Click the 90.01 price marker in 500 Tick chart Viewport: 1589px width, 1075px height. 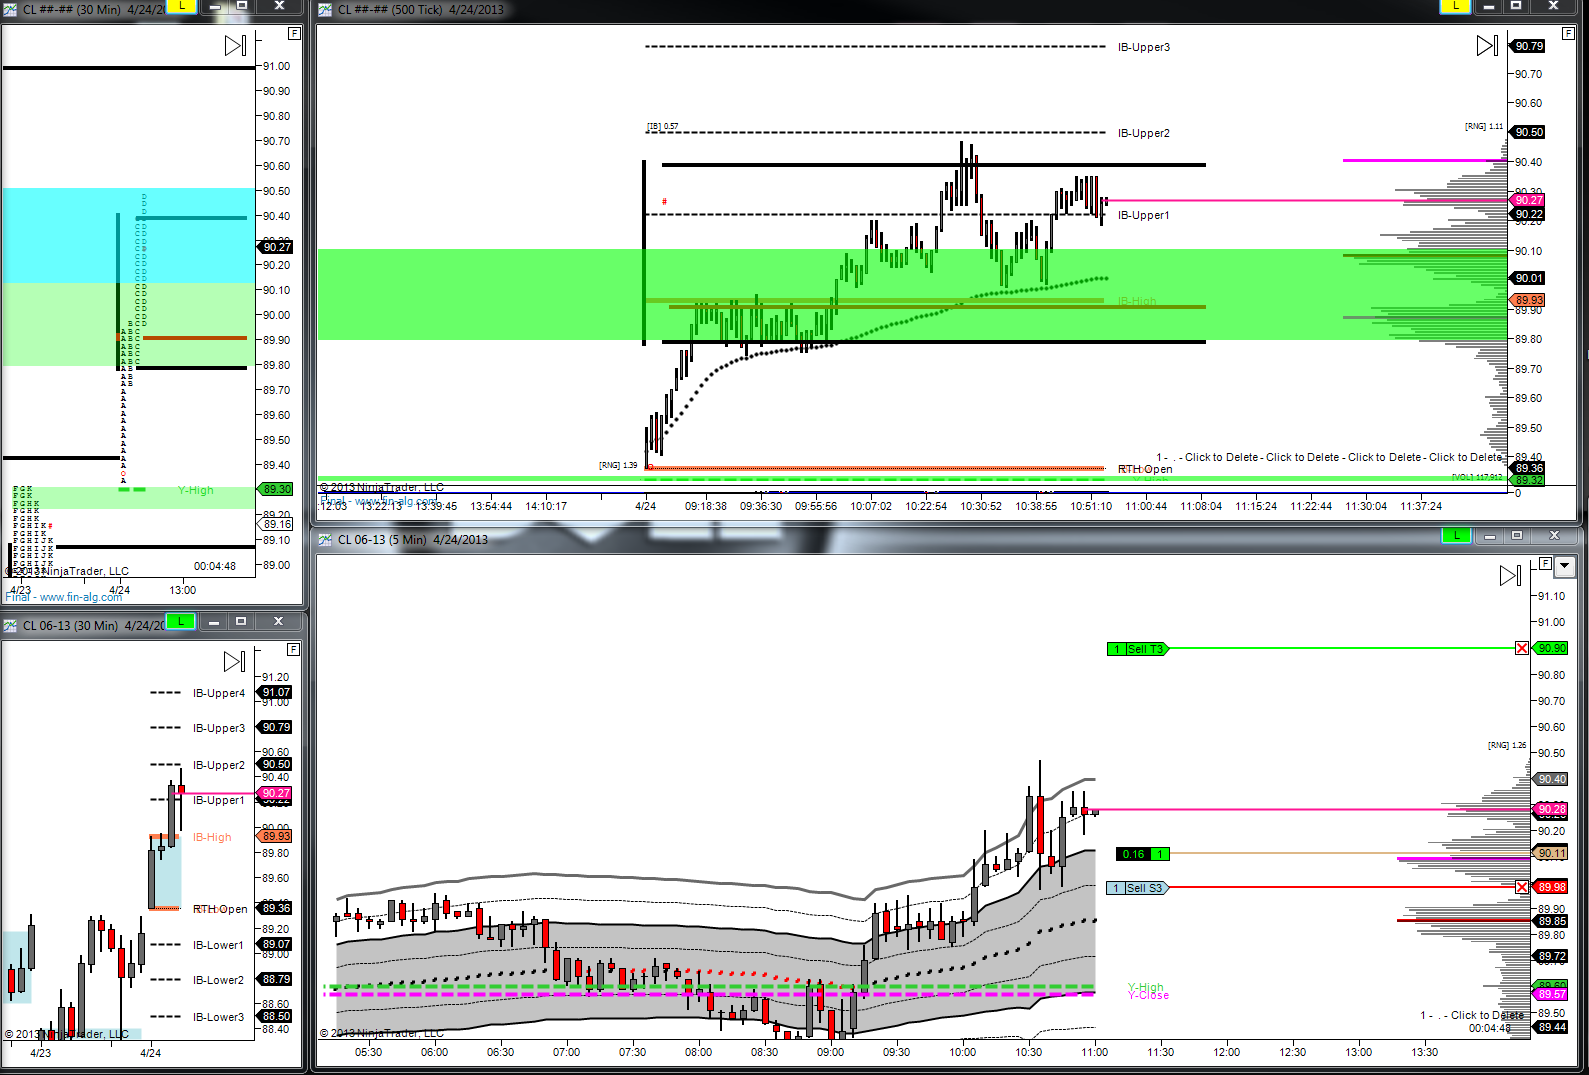pos(1529,278)
